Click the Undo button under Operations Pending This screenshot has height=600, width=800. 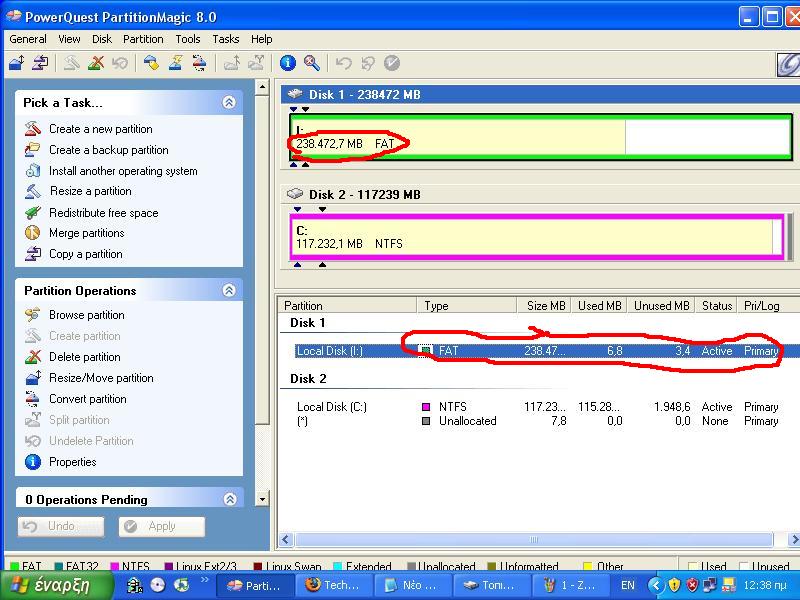(61, 527)
